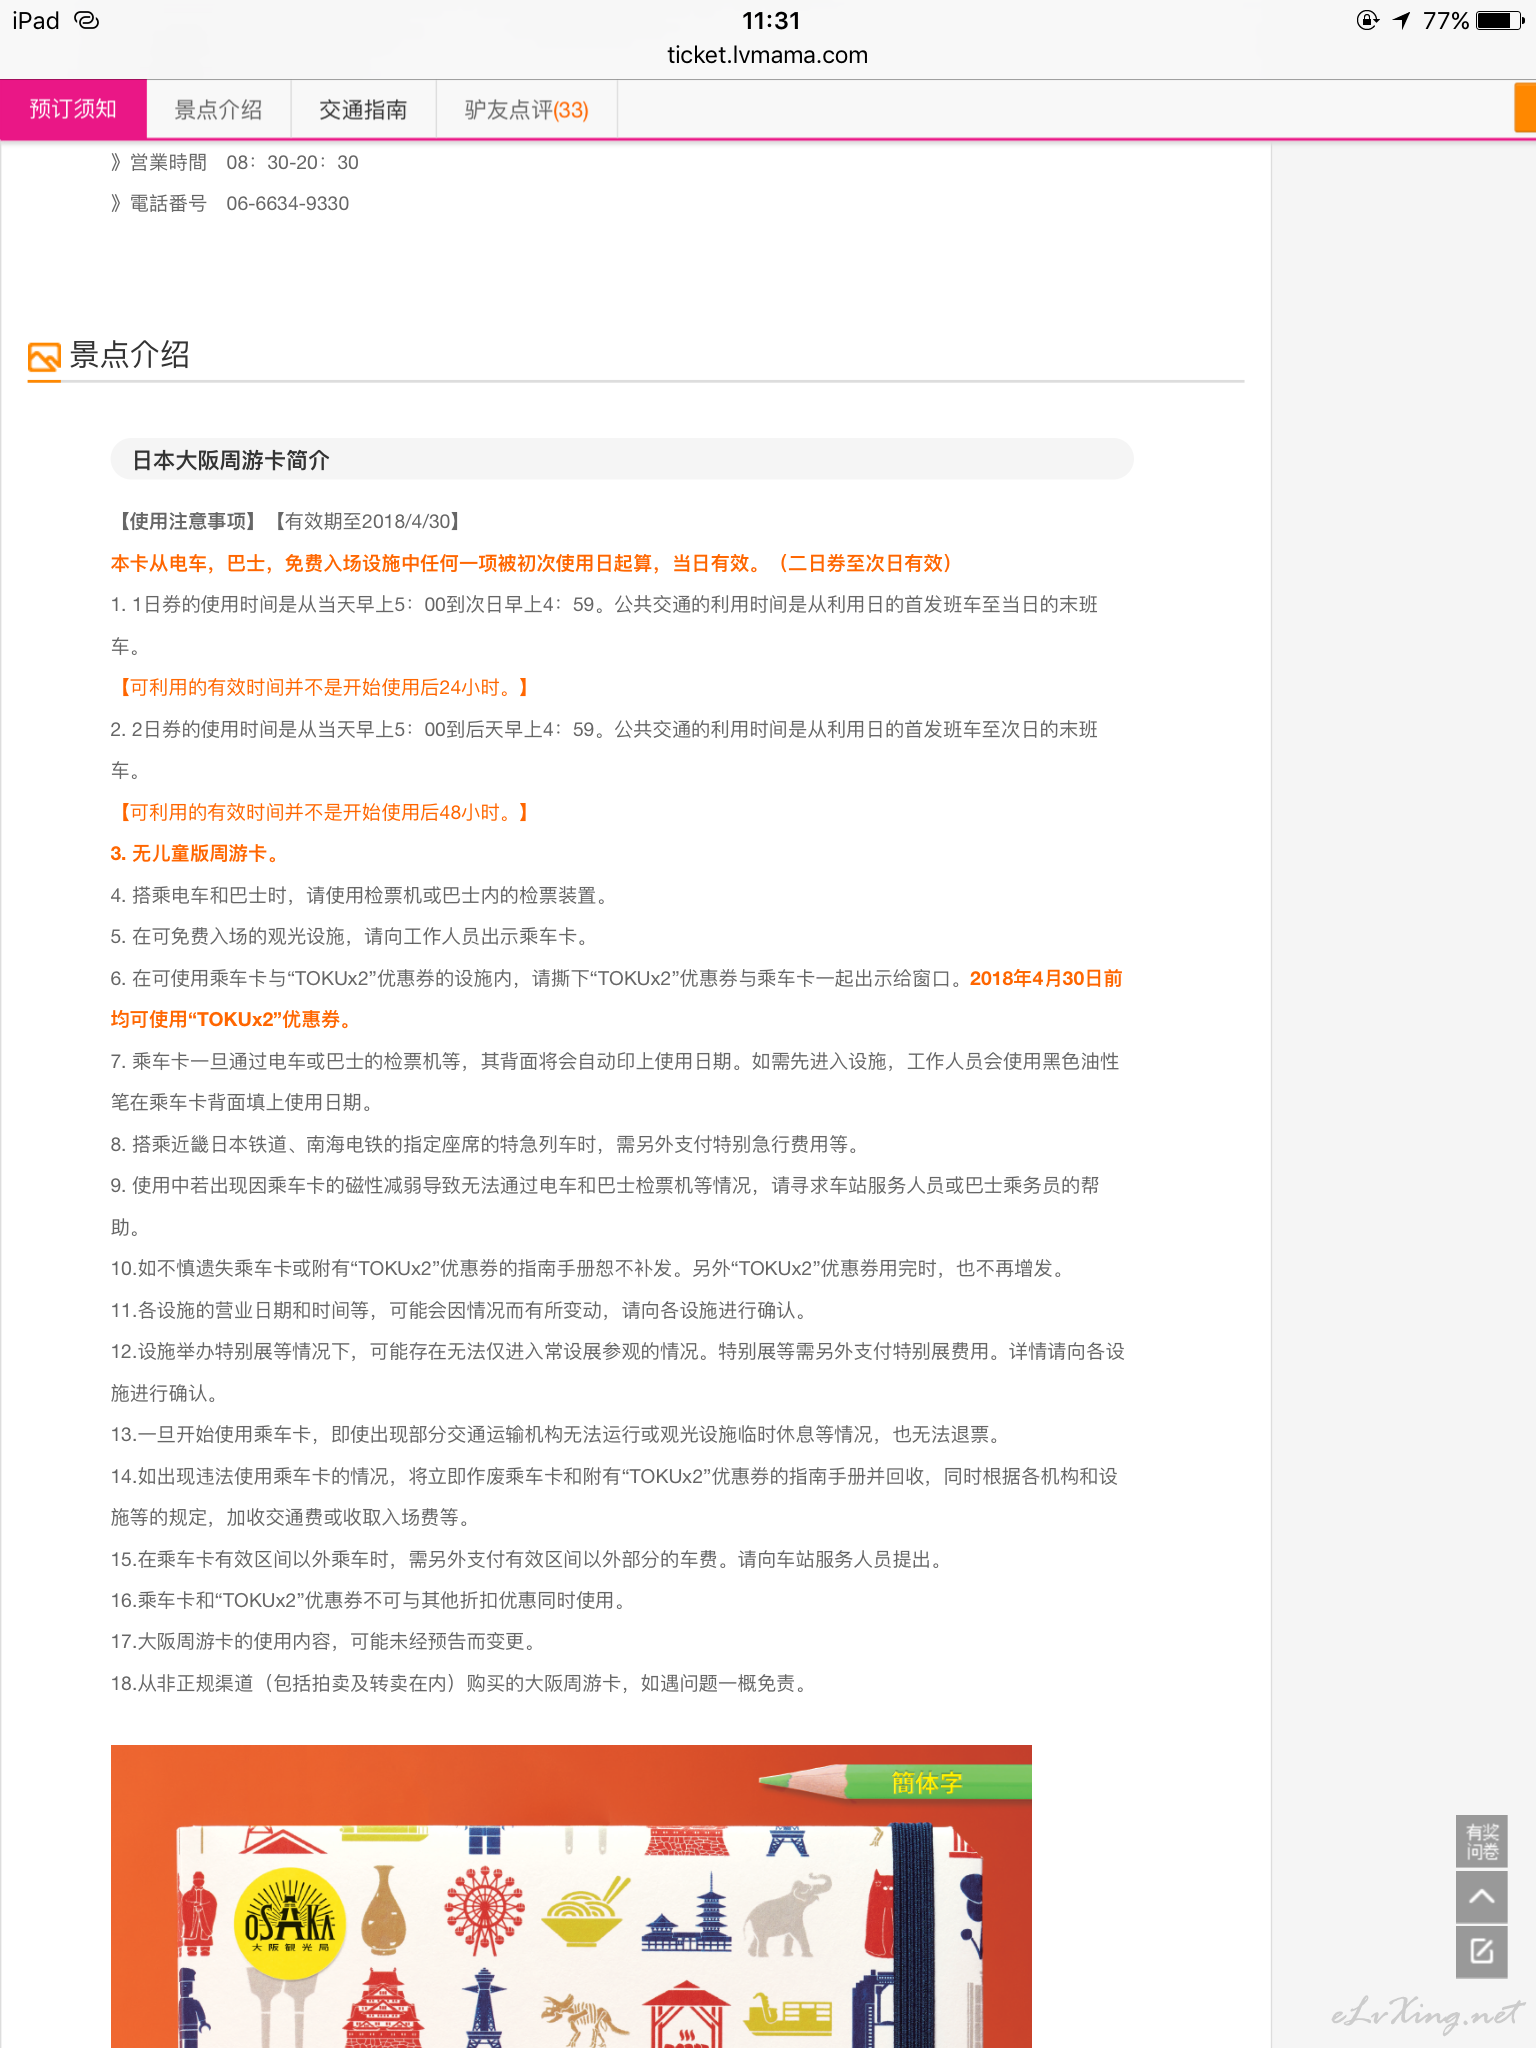1536x2048 pixels.
Task: Click item 16 about 其他折扣优惠
Action: pyautogui.click(x=370, y=1600)
